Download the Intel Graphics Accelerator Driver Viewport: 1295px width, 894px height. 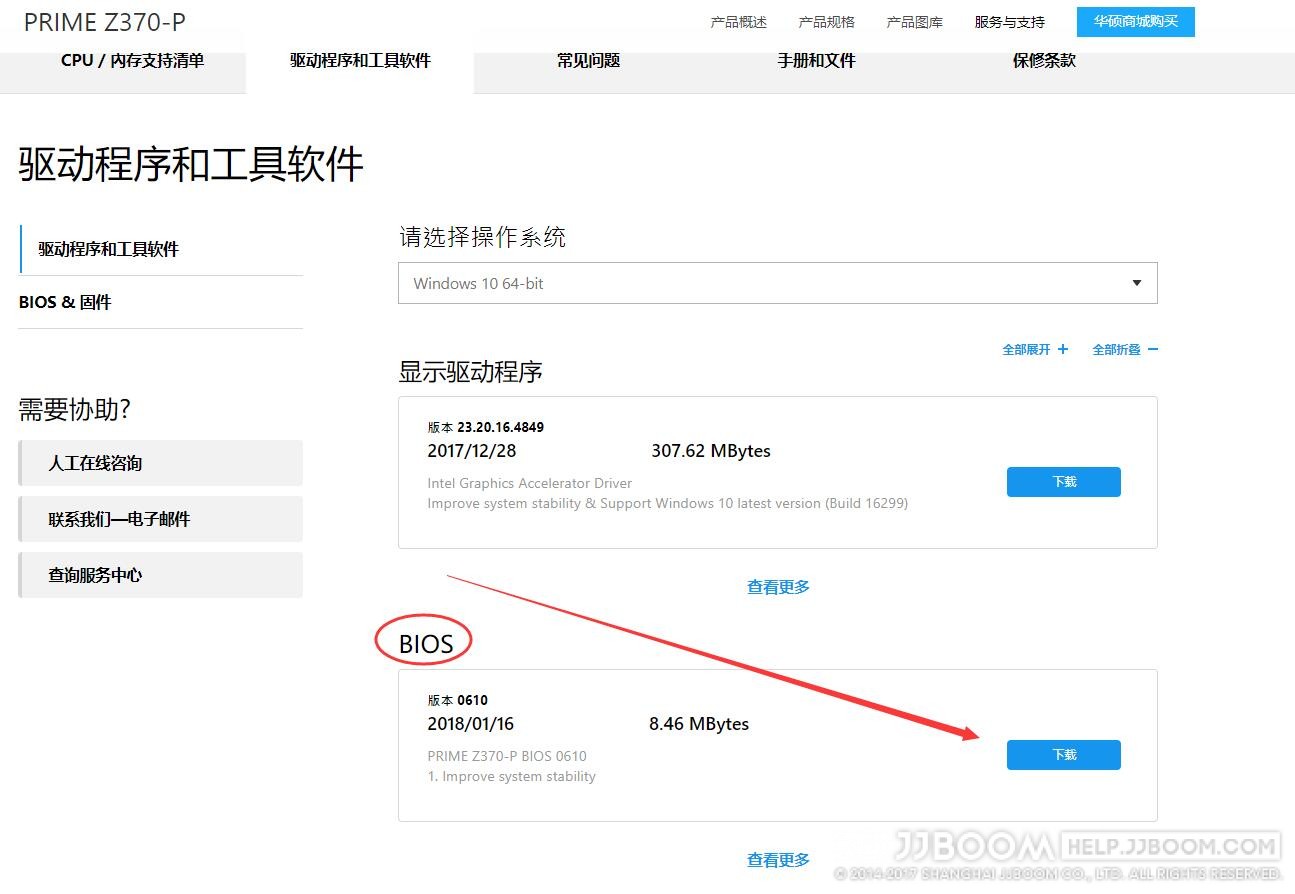tap(1063, 481)
